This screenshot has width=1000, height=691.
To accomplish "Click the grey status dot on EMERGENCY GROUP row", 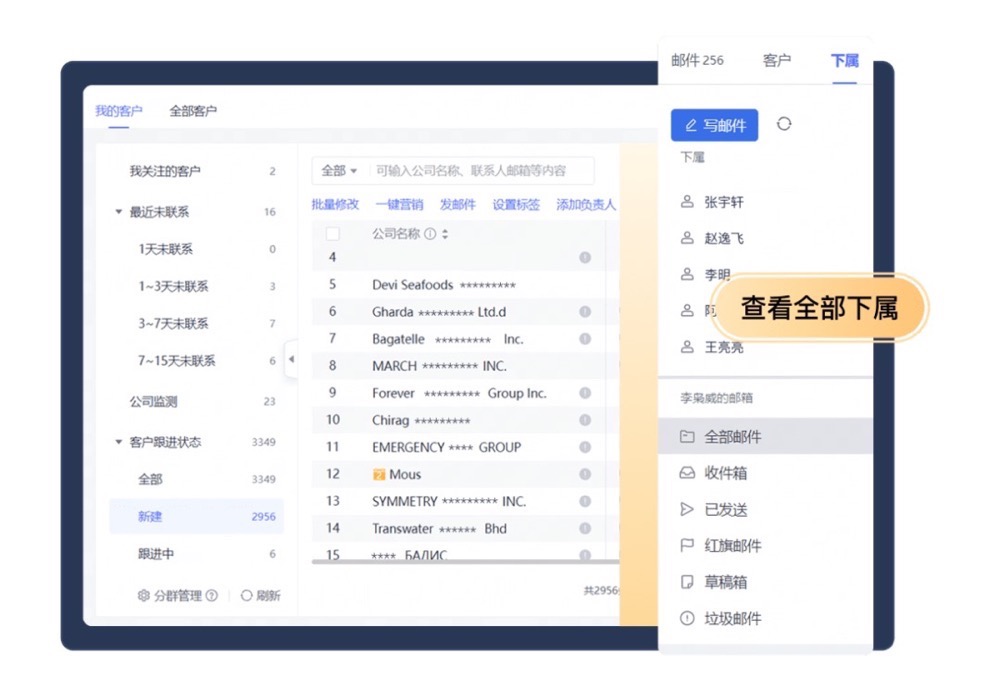I will pos(585,447).
